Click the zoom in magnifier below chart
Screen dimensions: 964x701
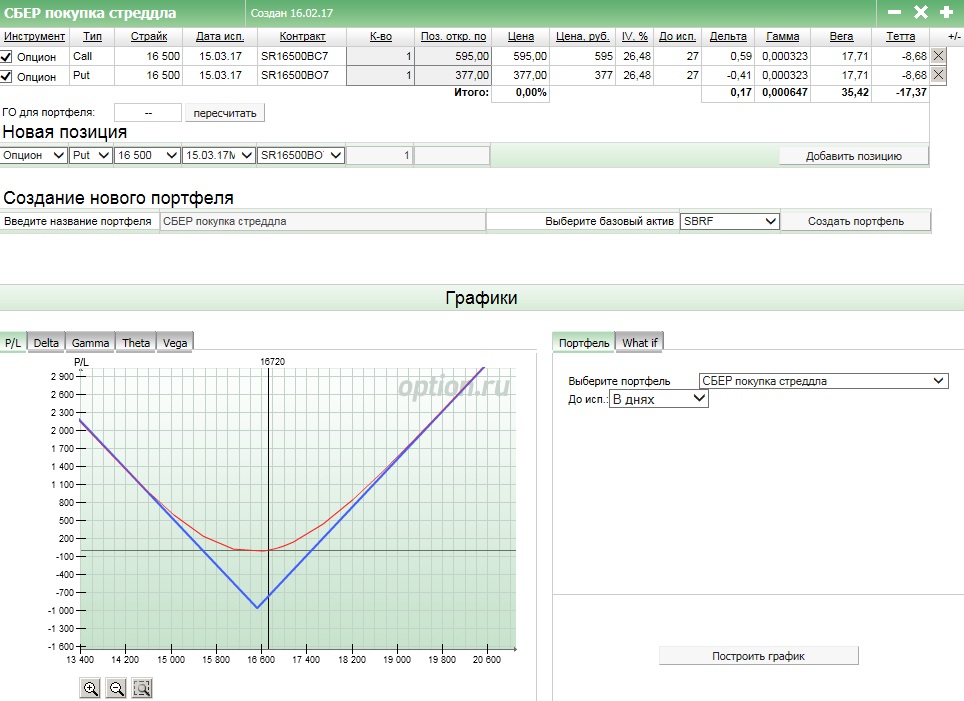coord(91,688)
